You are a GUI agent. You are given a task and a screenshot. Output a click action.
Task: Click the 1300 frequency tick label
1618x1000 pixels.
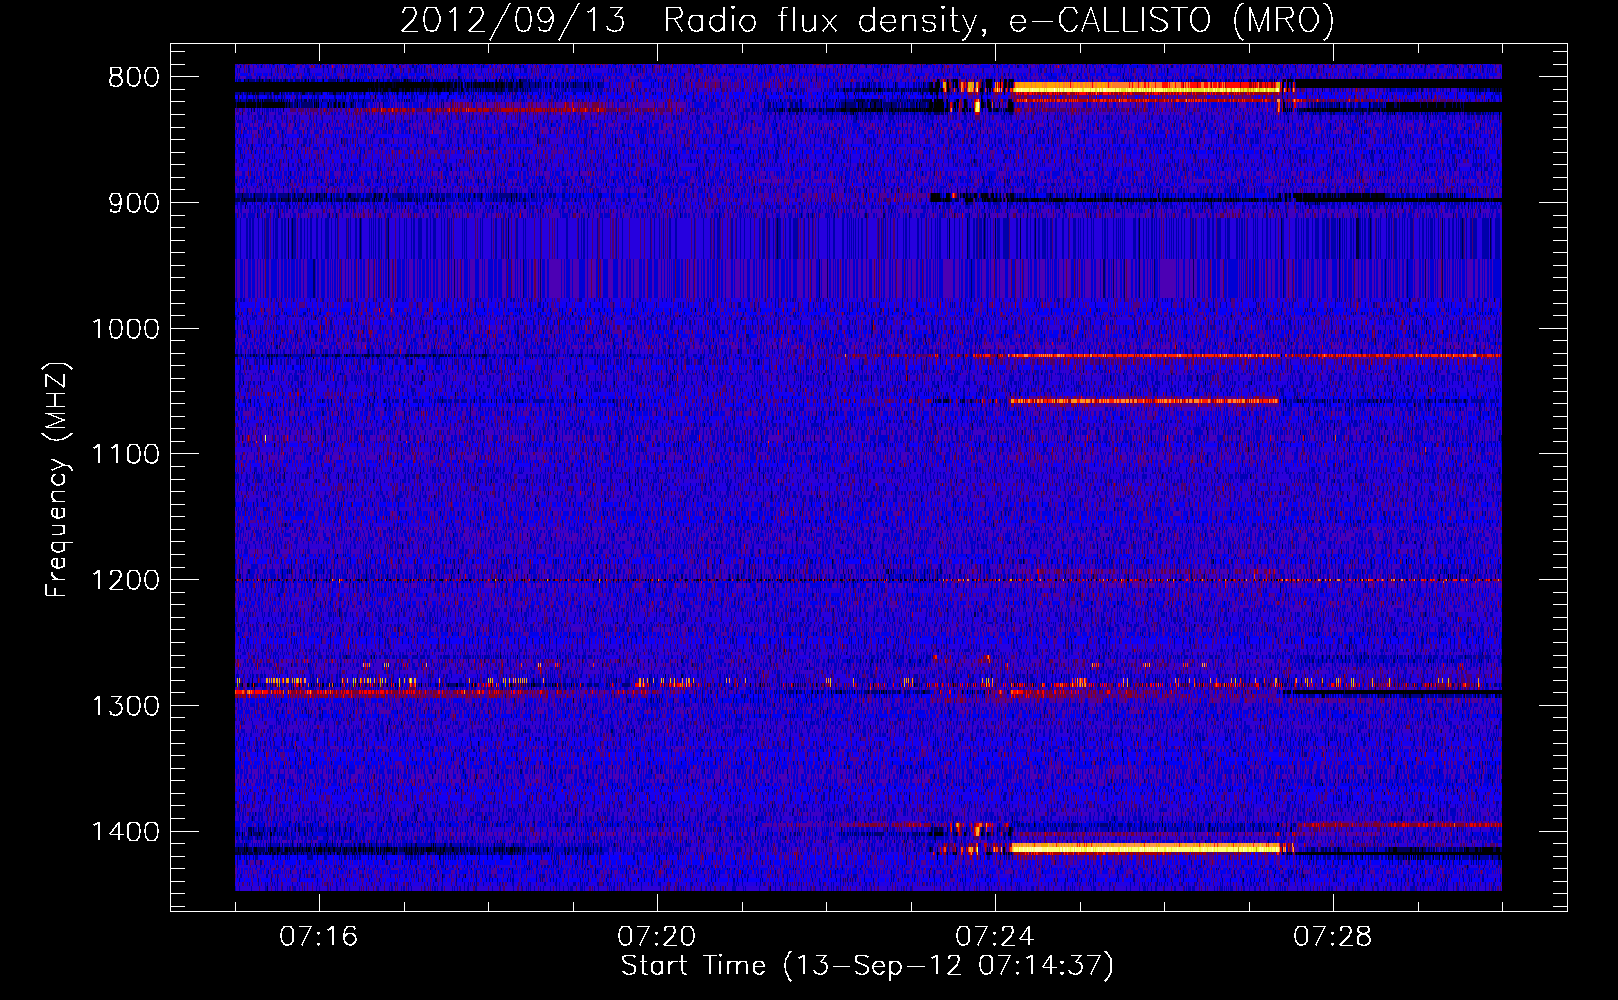[x=125, y=707]
